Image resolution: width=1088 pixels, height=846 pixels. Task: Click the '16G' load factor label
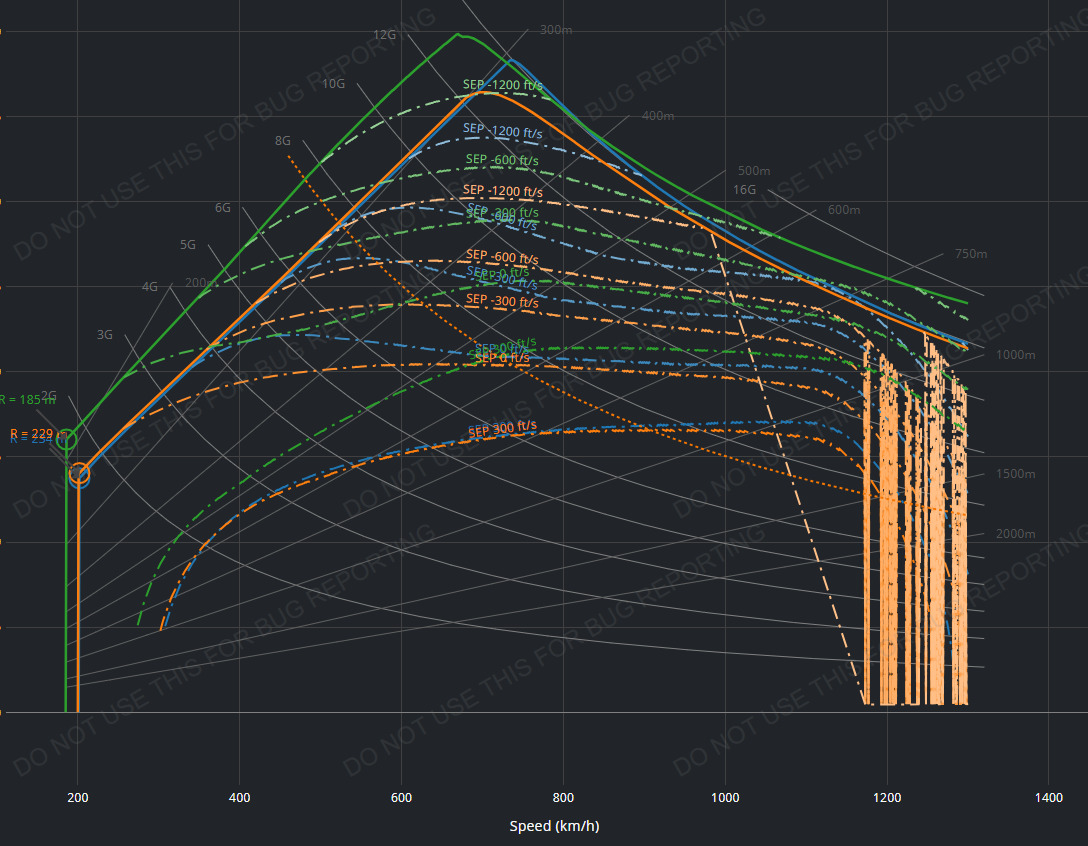click(744, 189)
